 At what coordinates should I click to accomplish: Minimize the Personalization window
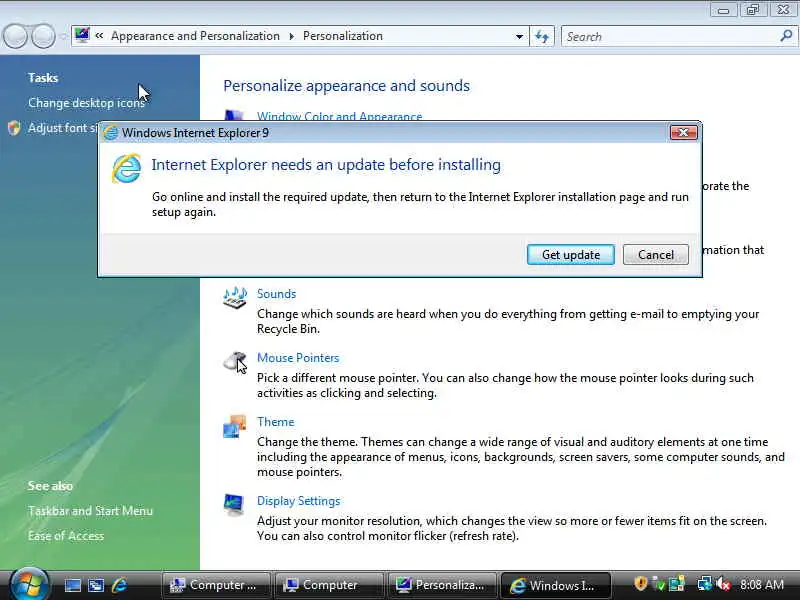(x=723, y=10)
